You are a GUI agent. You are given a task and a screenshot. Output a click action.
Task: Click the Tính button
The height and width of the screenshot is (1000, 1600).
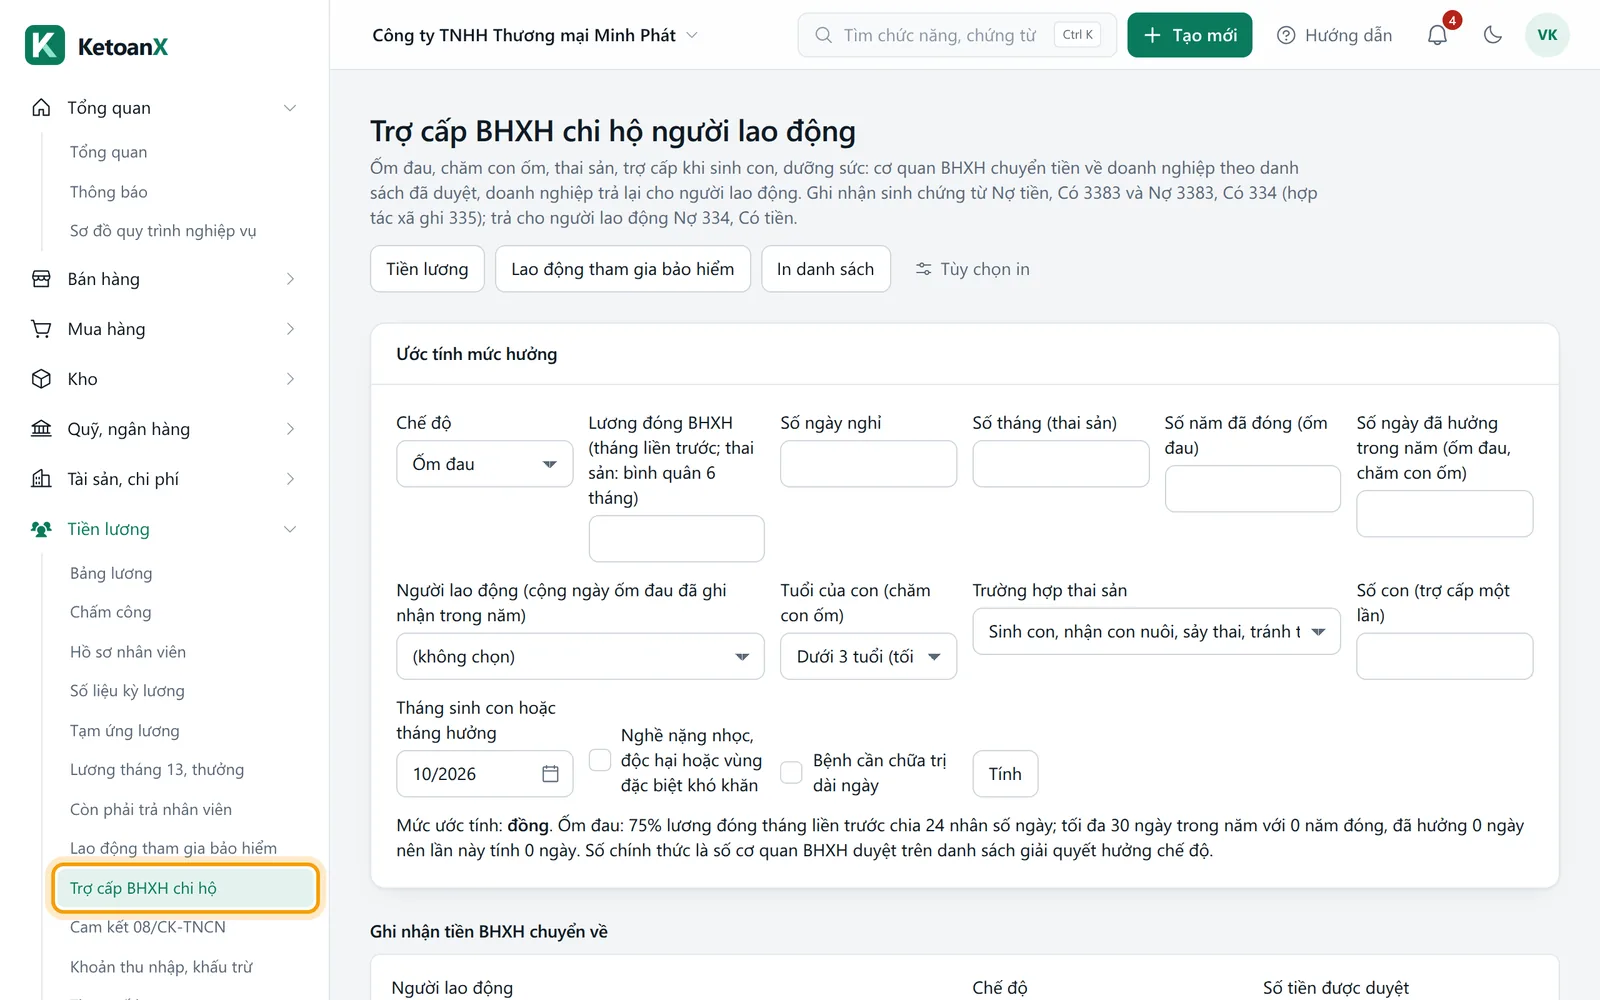tap(1005, 774)
